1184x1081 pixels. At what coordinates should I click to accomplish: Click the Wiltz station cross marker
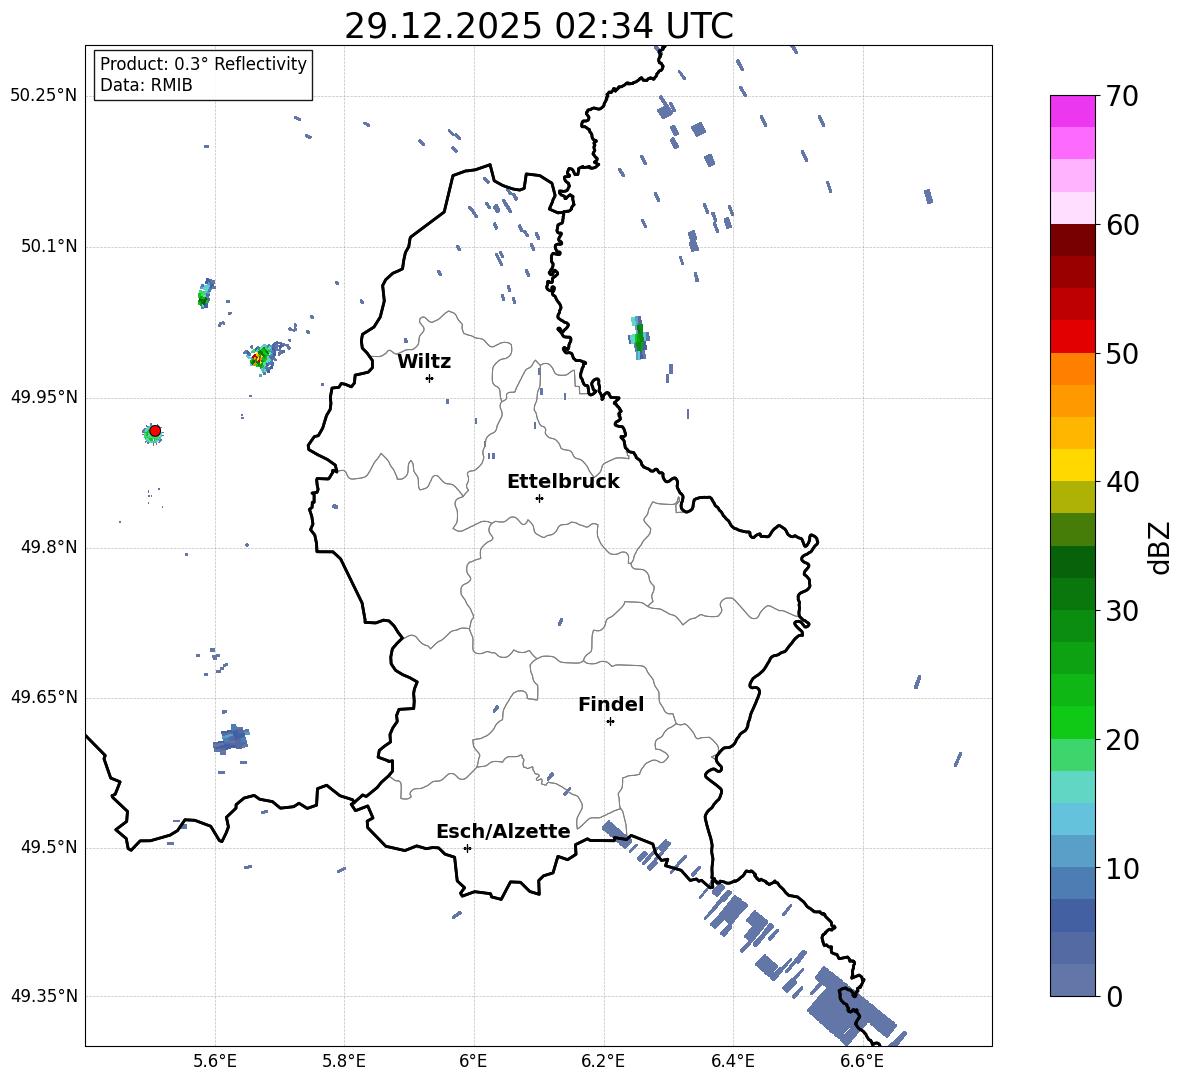tap(429, 378)
